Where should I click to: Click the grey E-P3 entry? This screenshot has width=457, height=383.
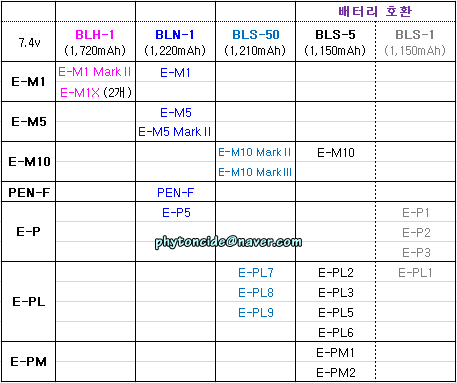pos(416,252)
